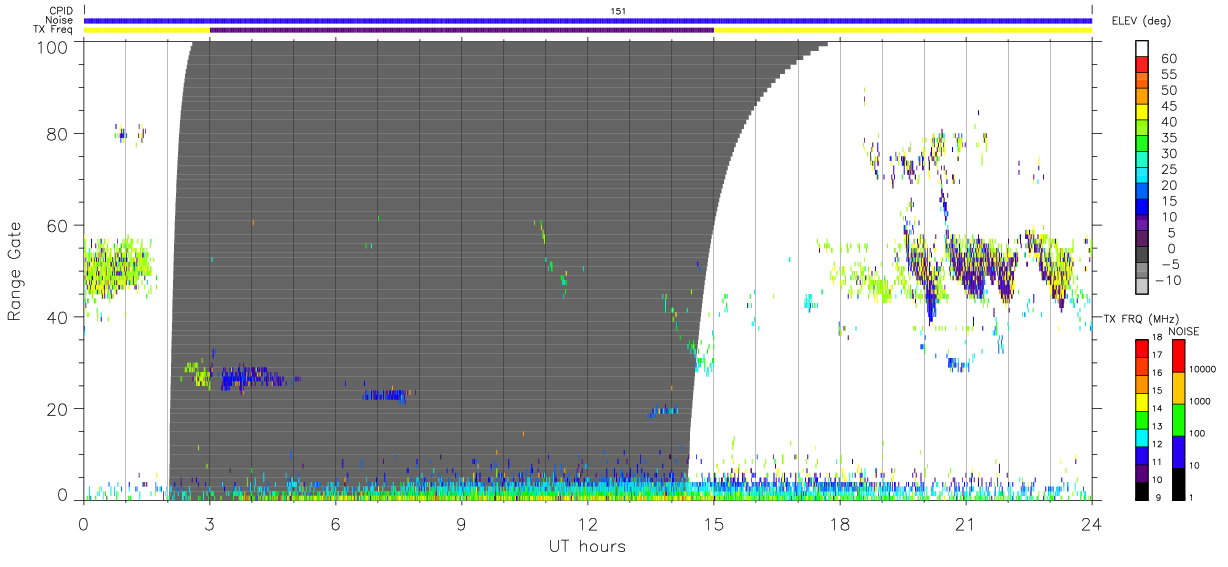Click the Range Gate axis title

(x=15, y=270)
